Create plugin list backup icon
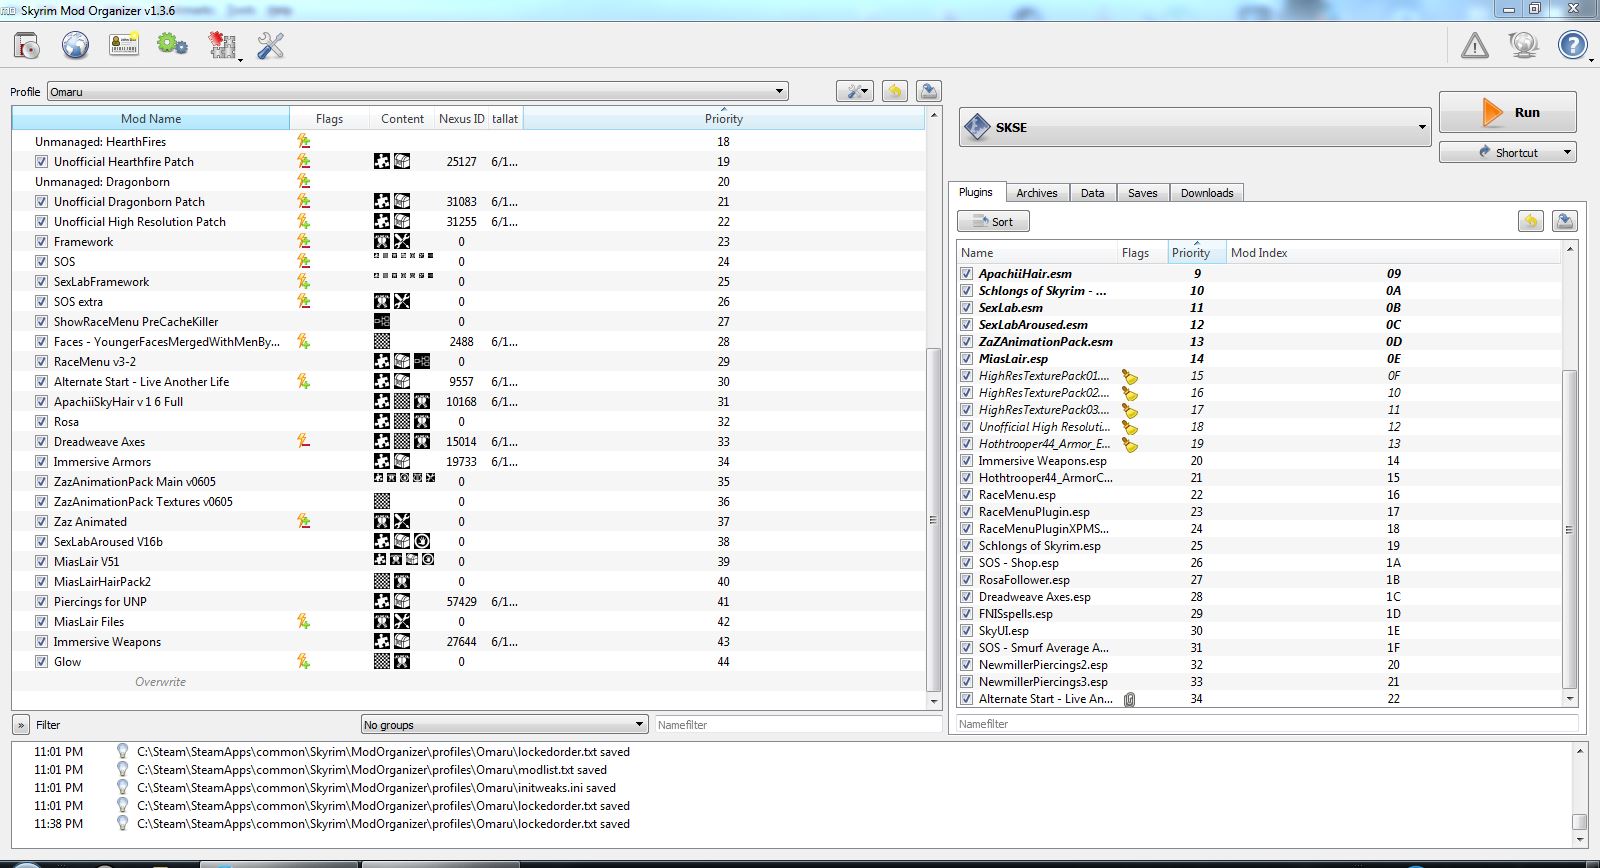Screen dimensions: 1600x868 pos(1565,221)
